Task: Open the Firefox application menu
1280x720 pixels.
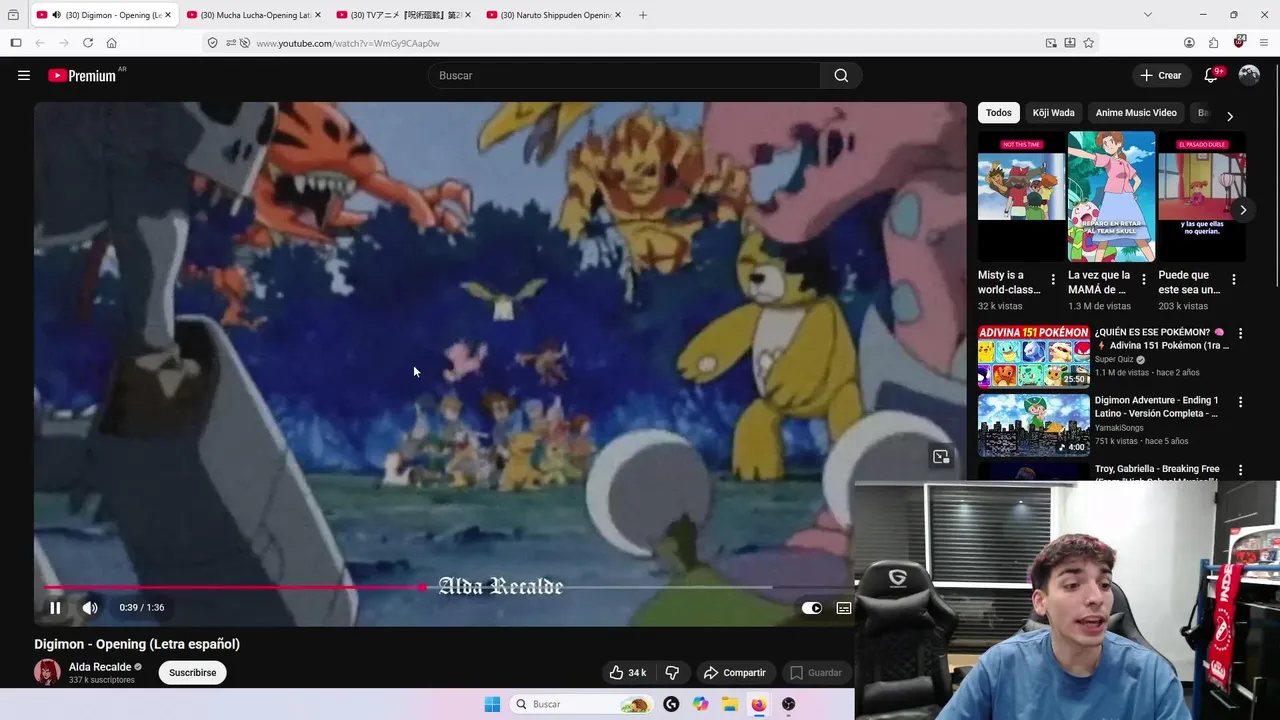Action: (1264, 43)
